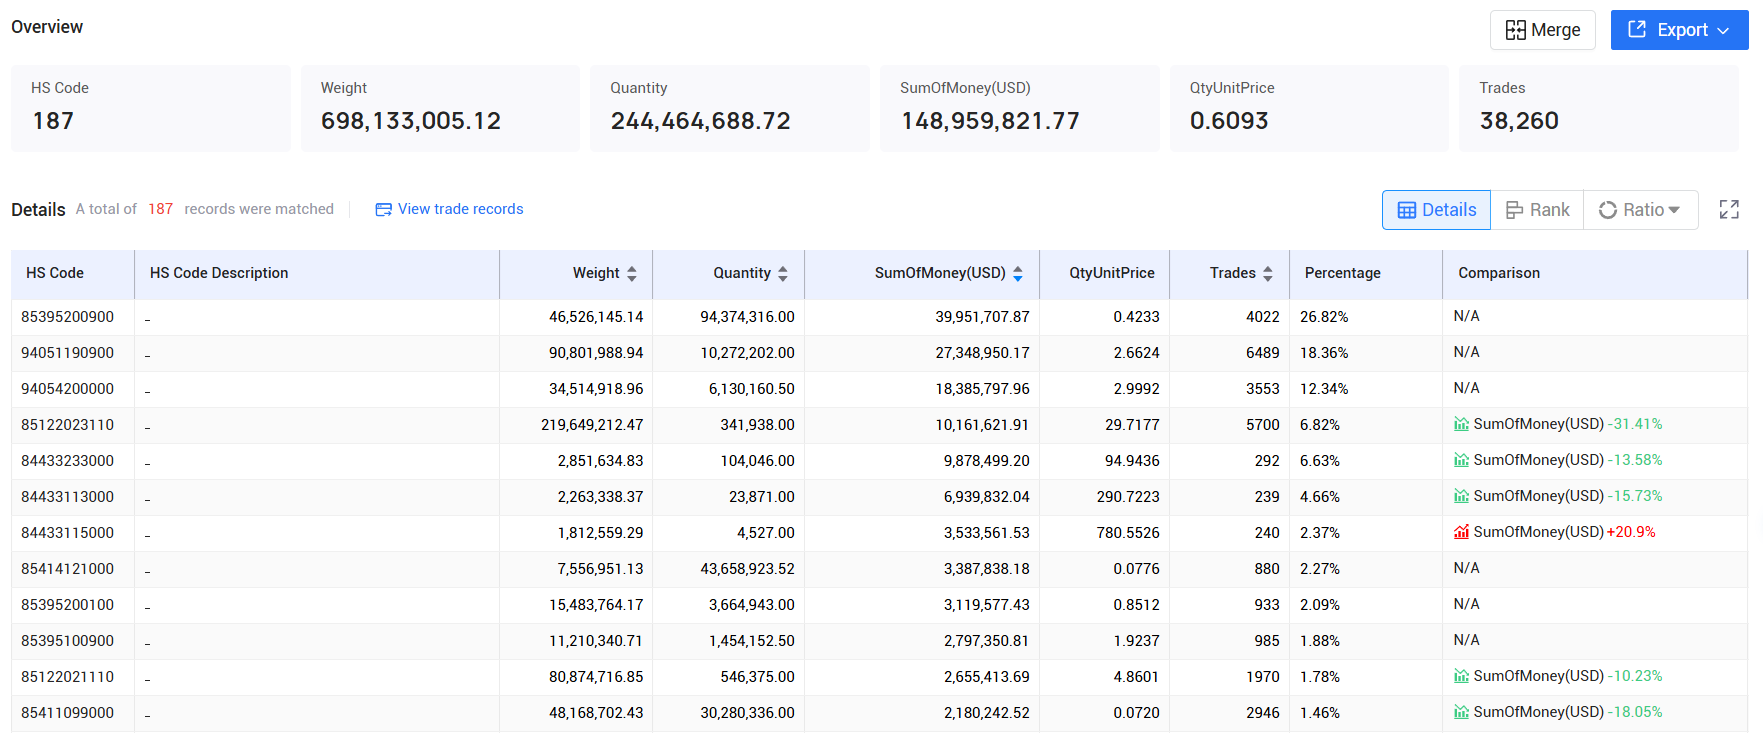
Task: Click the red chart icon for 84433115000
Action: [x=1461, y=532]
